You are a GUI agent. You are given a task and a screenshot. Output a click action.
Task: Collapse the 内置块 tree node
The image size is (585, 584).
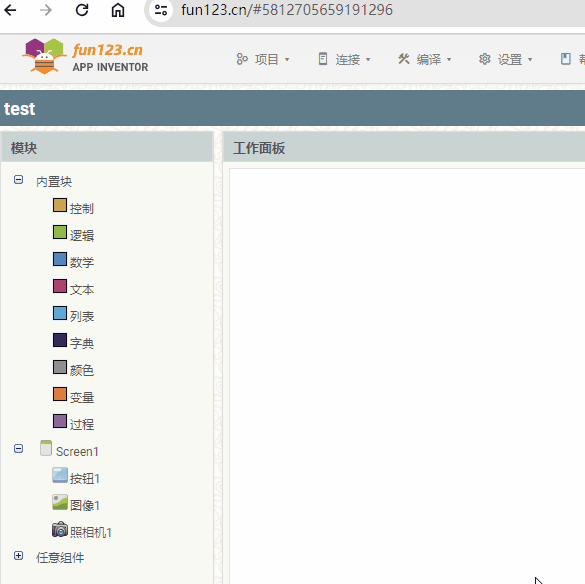pyautogui.click(x=18, y=180)
